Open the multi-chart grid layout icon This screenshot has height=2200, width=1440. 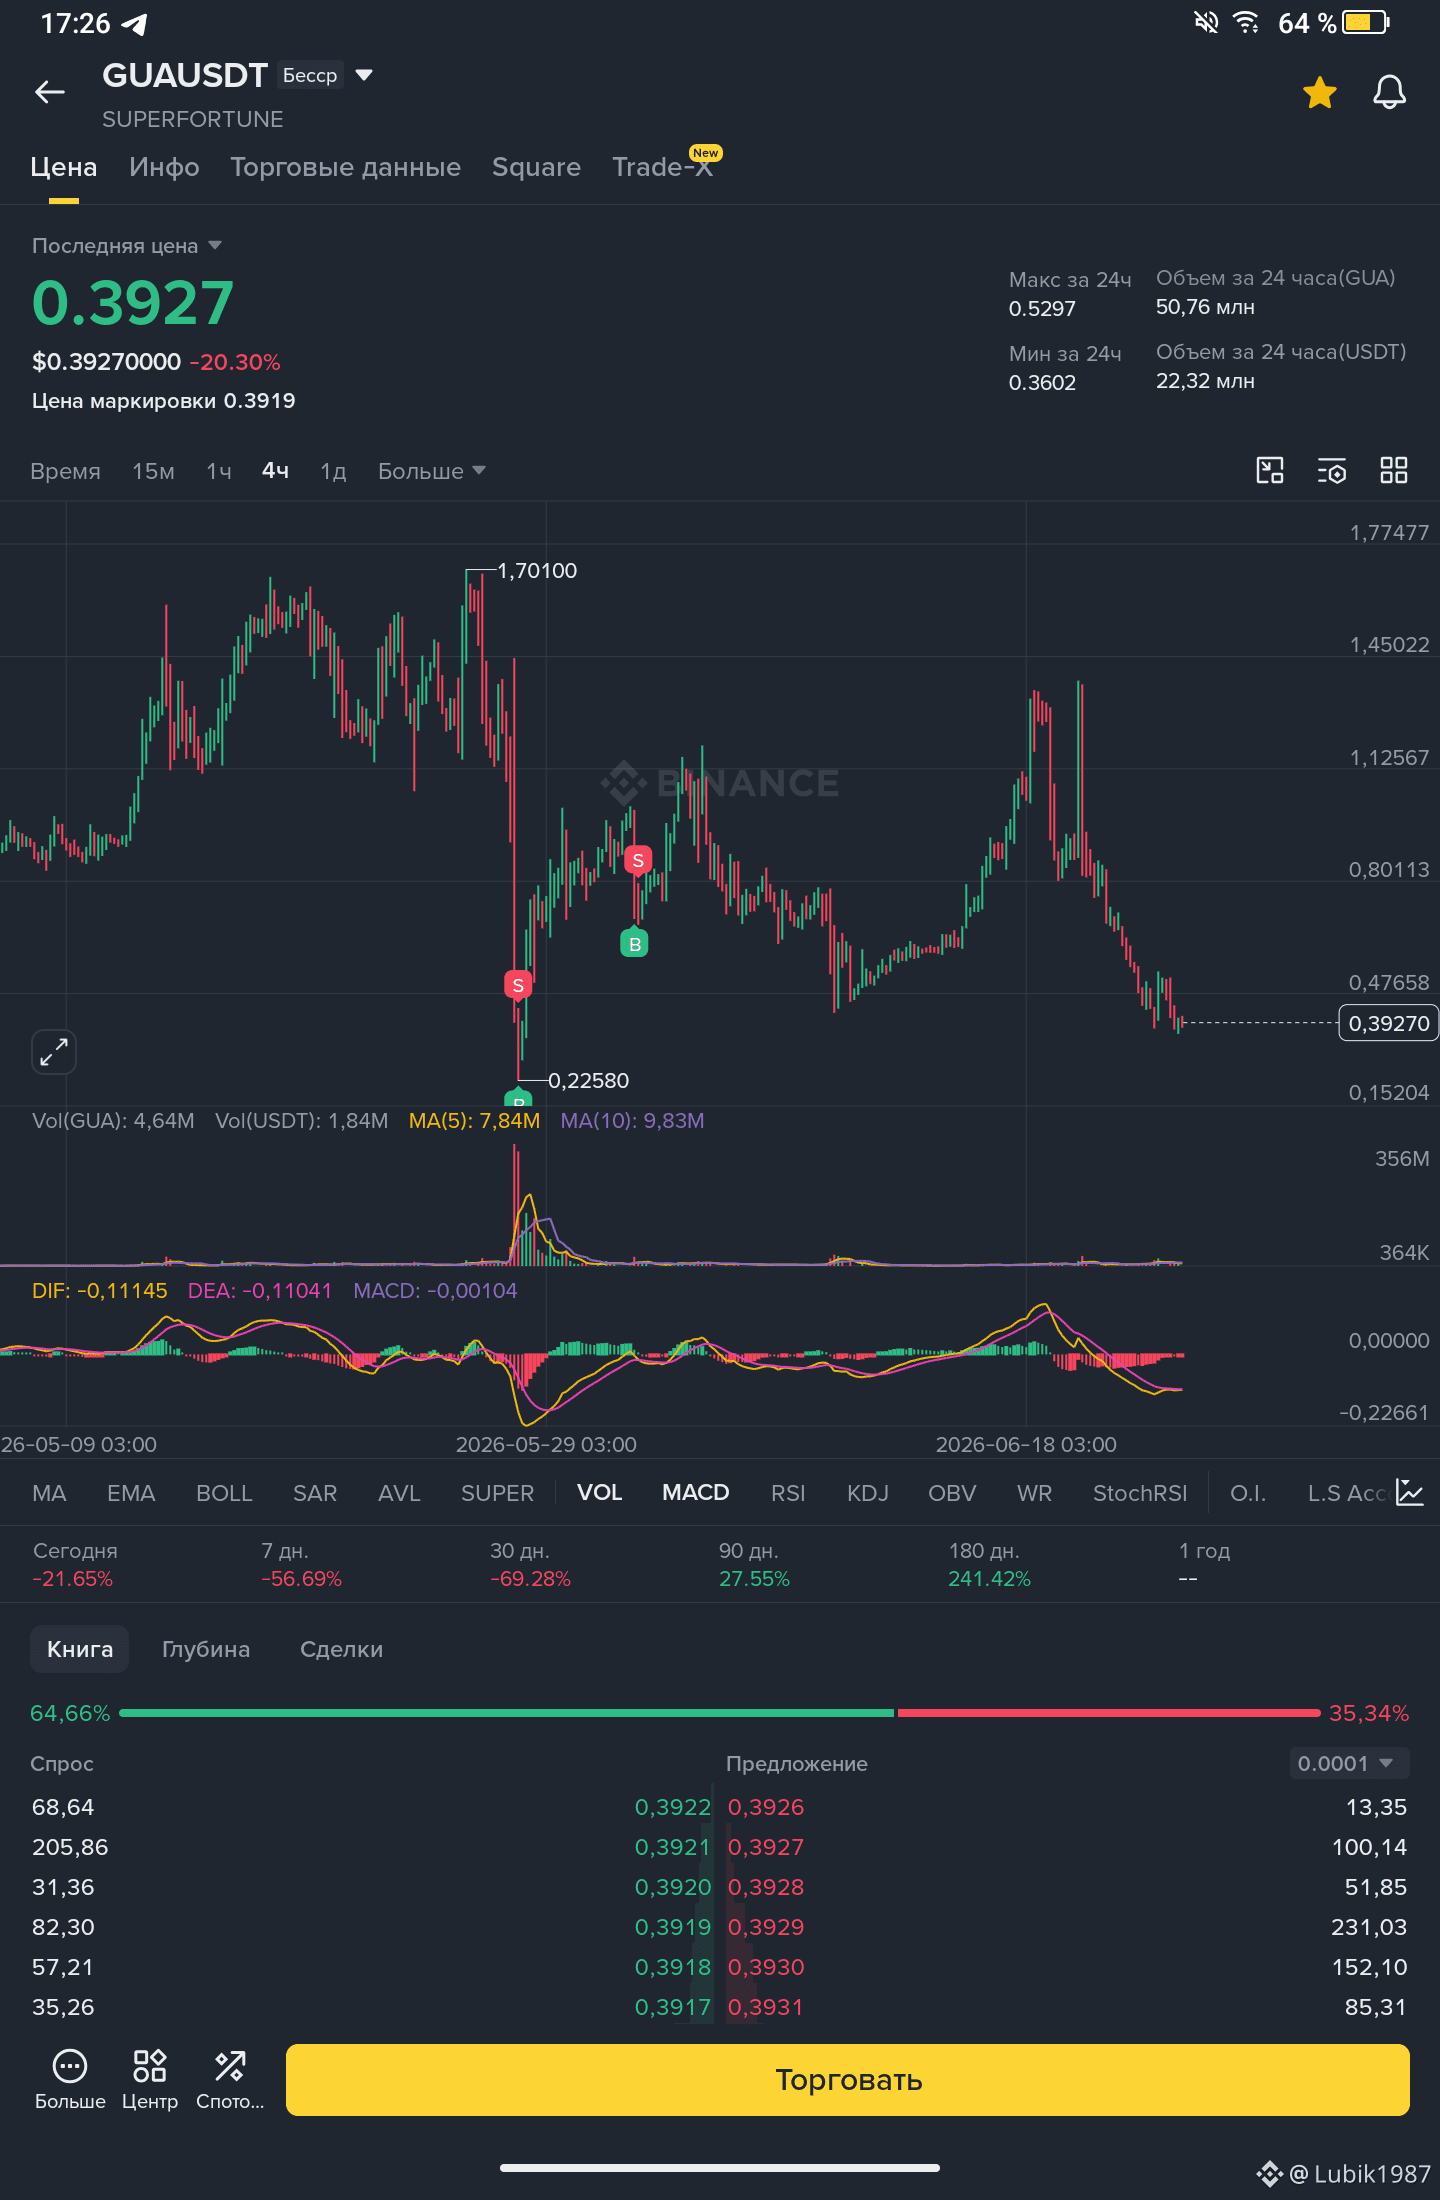[1394, 470]
